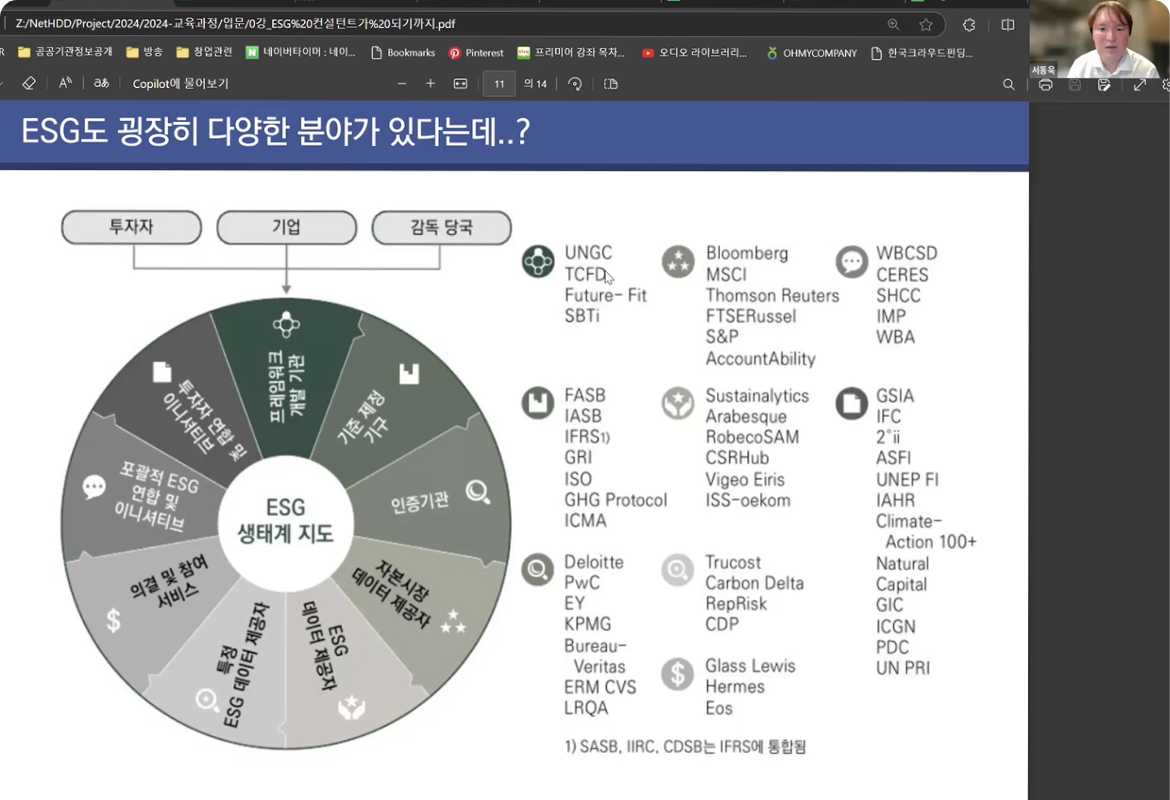The width and height of the screenshot is (1170, 800).
Task: Click the ESG 생태계 지도 center label
Action: pyautogui.click(x=286, y=521)
